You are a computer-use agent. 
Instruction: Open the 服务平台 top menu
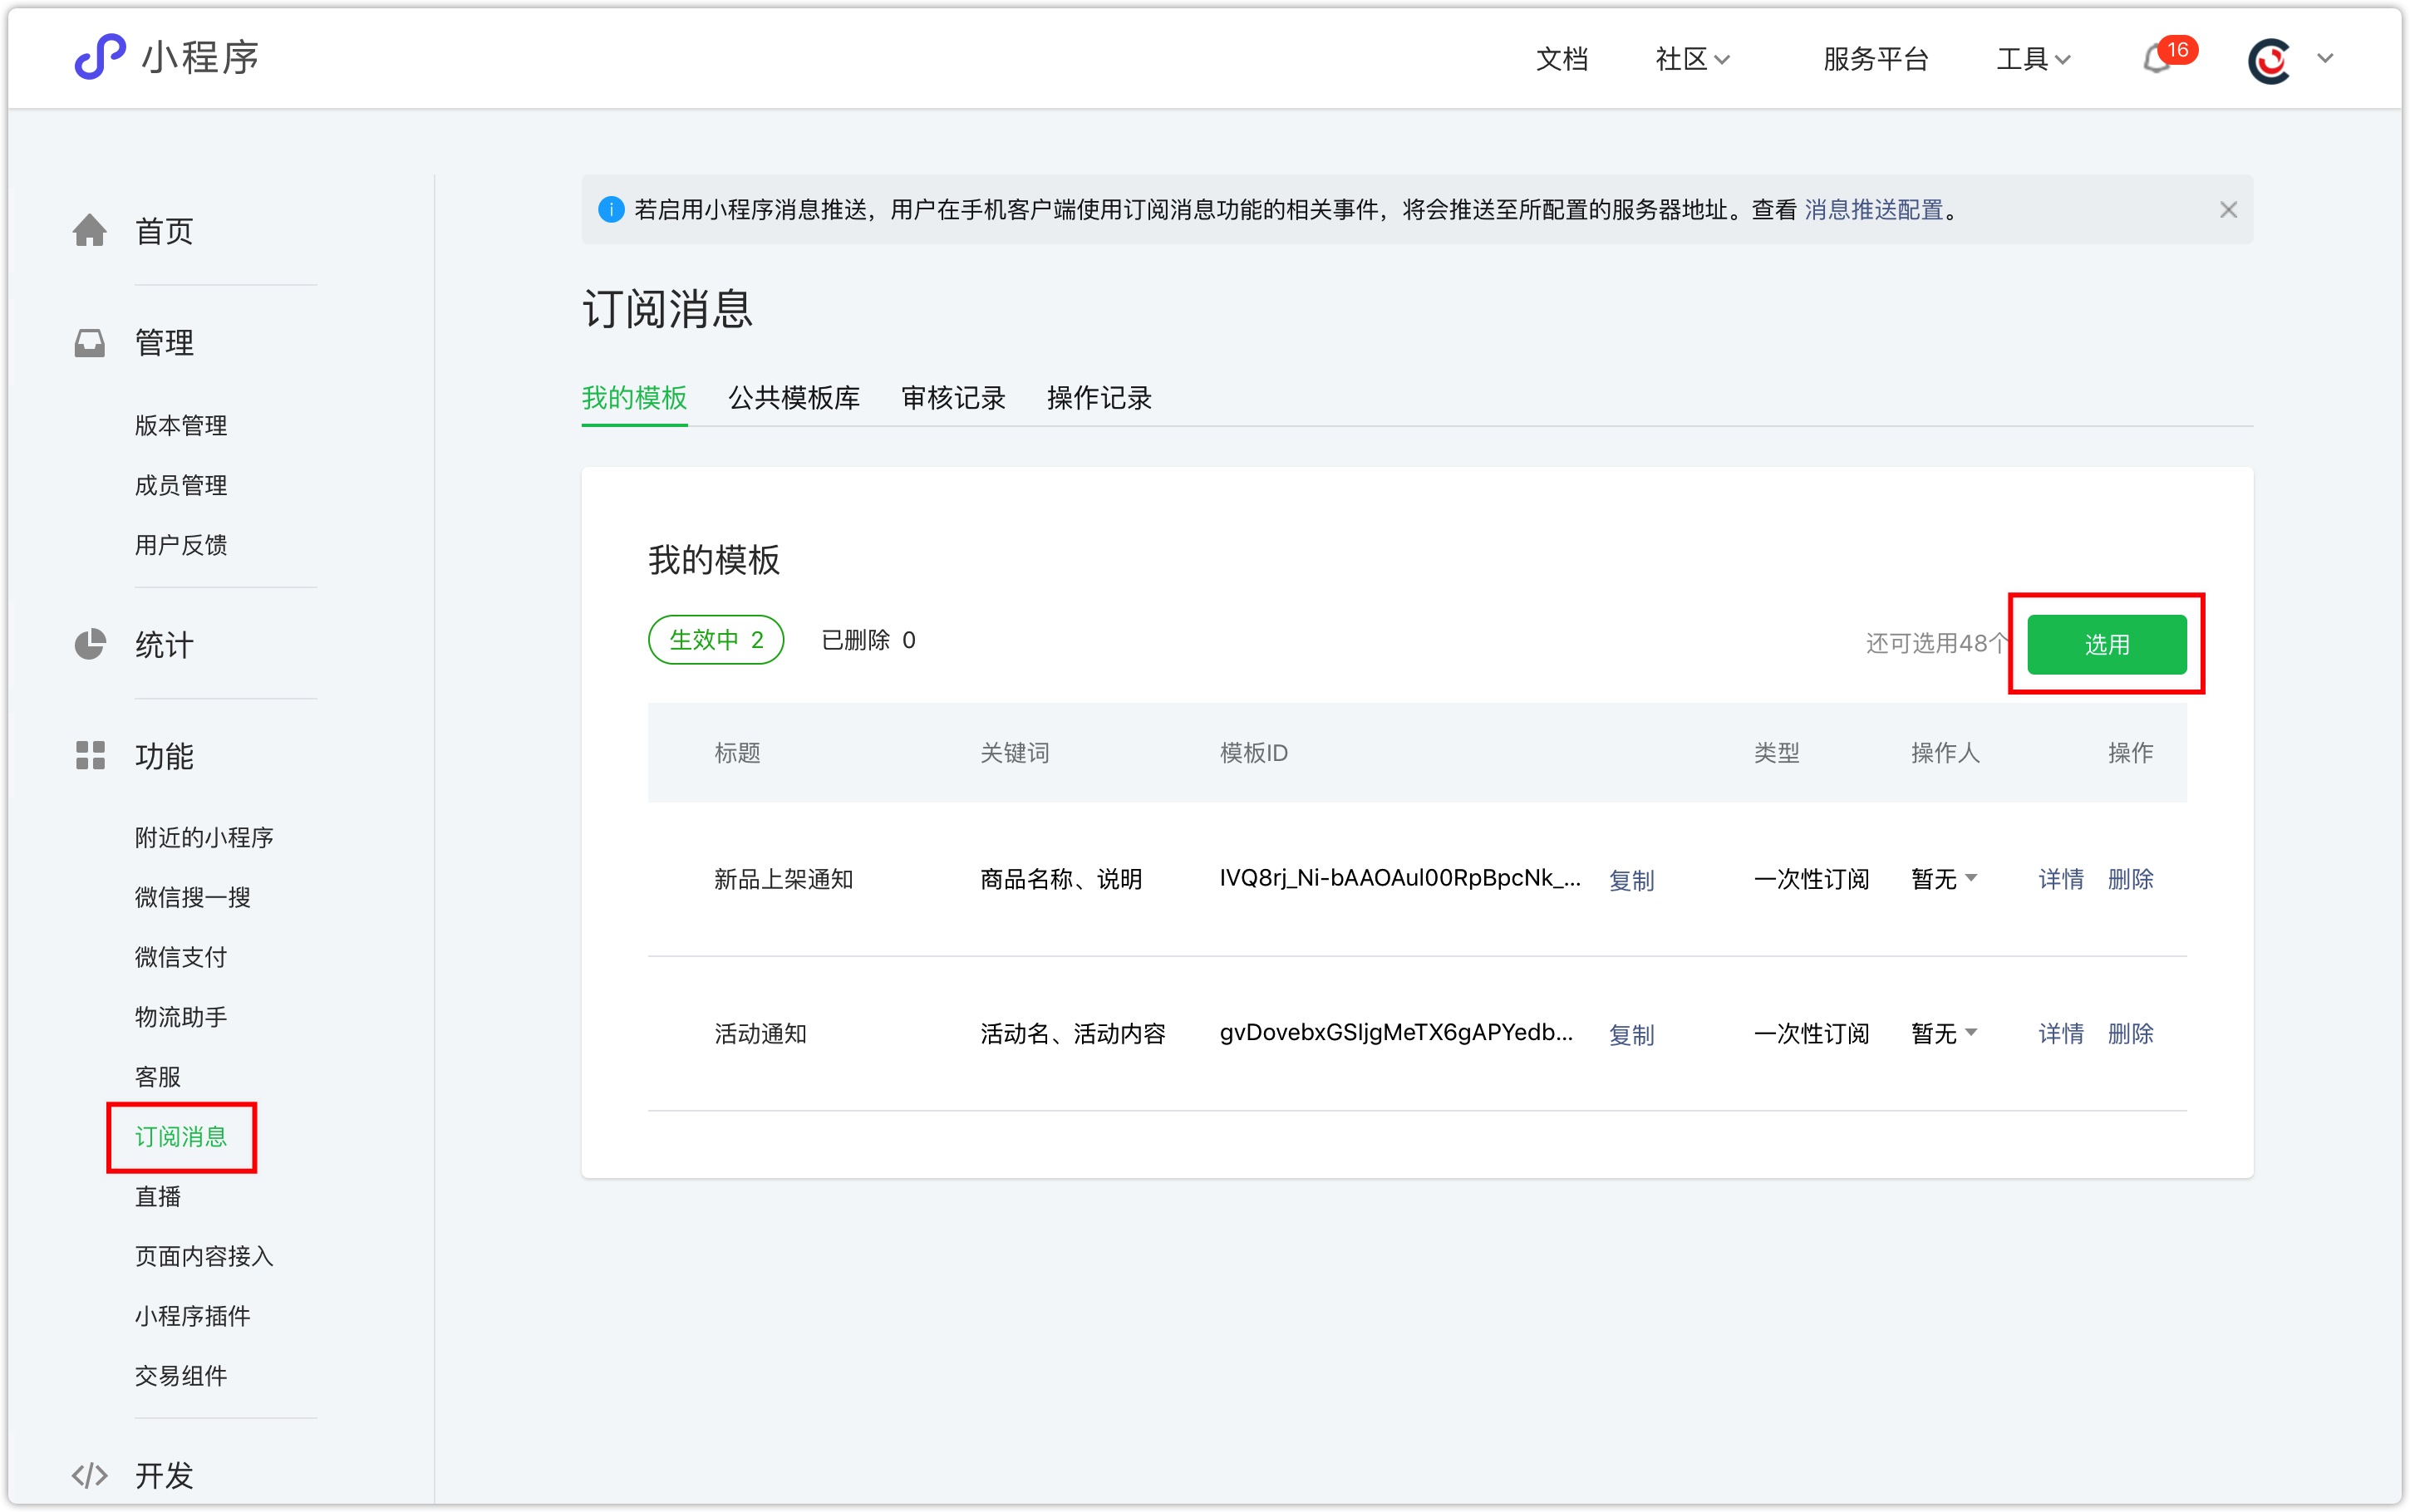[x=1875, y=59]
